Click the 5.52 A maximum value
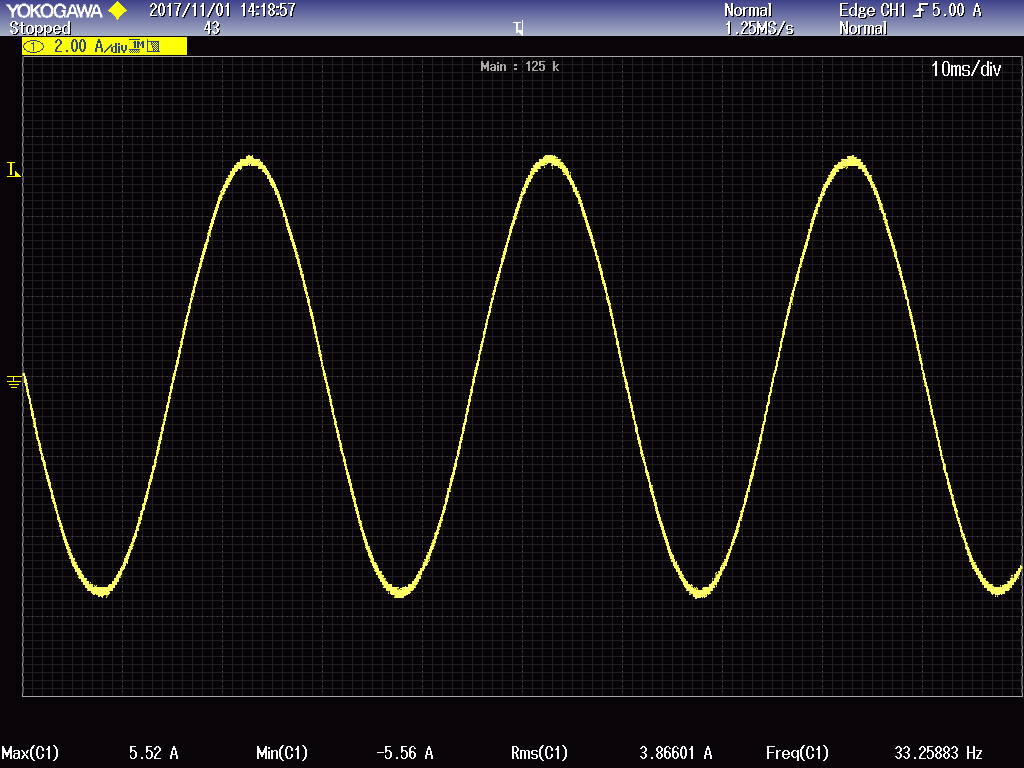This screenshot has height=768, width=1024. (x=153, y=753)
